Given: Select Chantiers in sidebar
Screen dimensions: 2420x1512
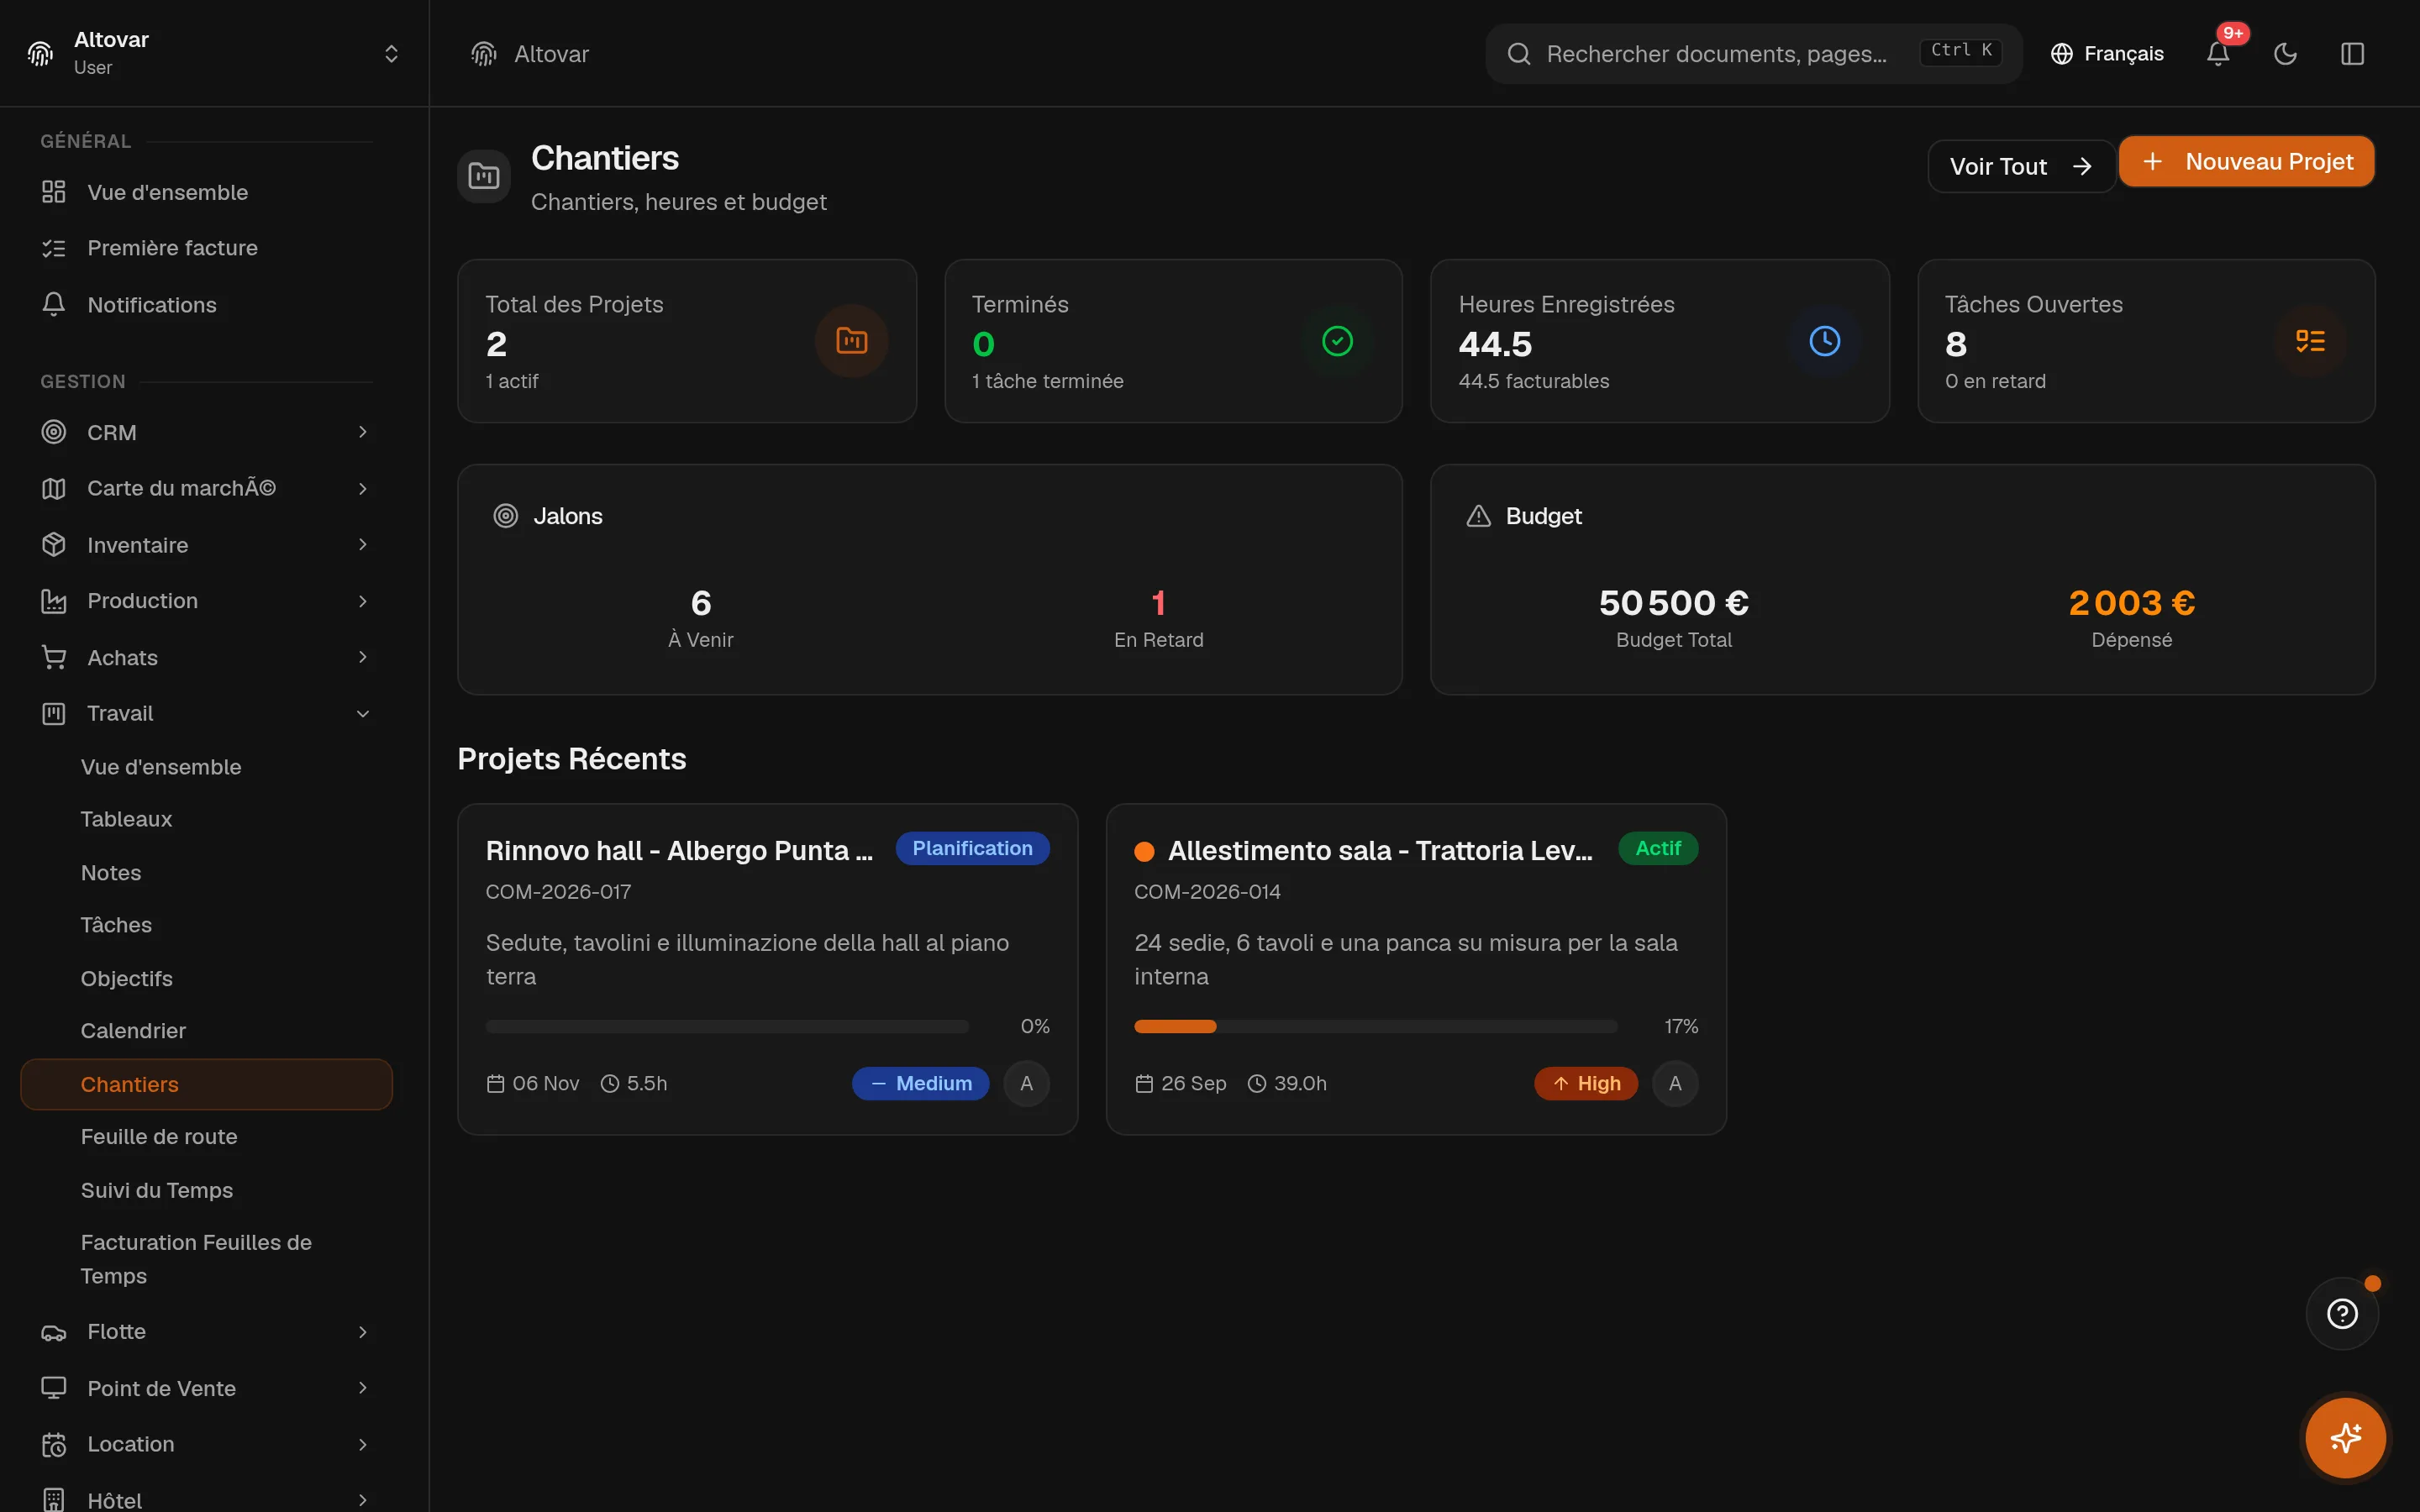Looking at the screenshot, I should (206, 1084).
